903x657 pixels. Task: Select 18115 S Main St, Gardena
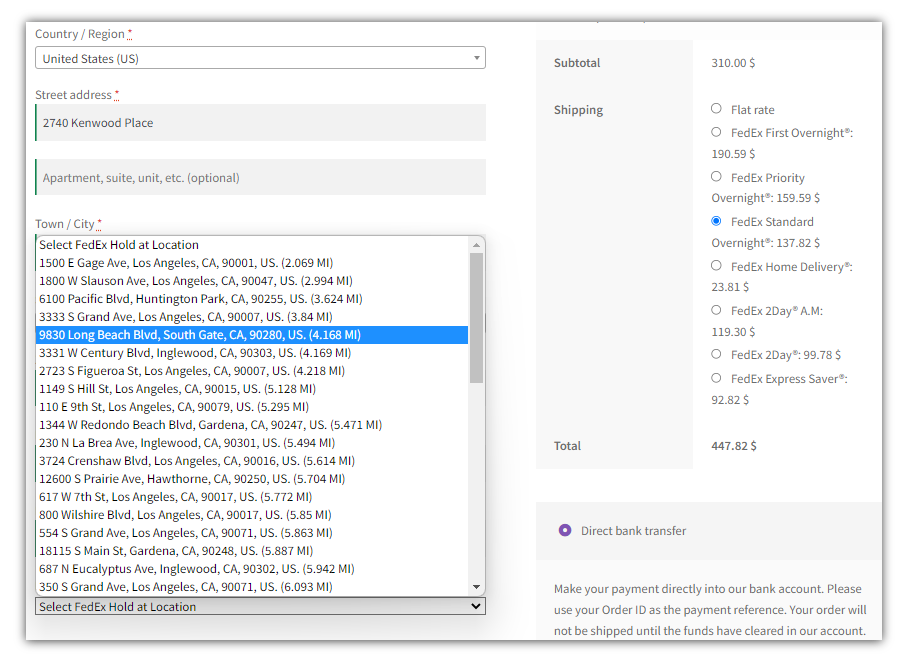click(x=252, y=550)
